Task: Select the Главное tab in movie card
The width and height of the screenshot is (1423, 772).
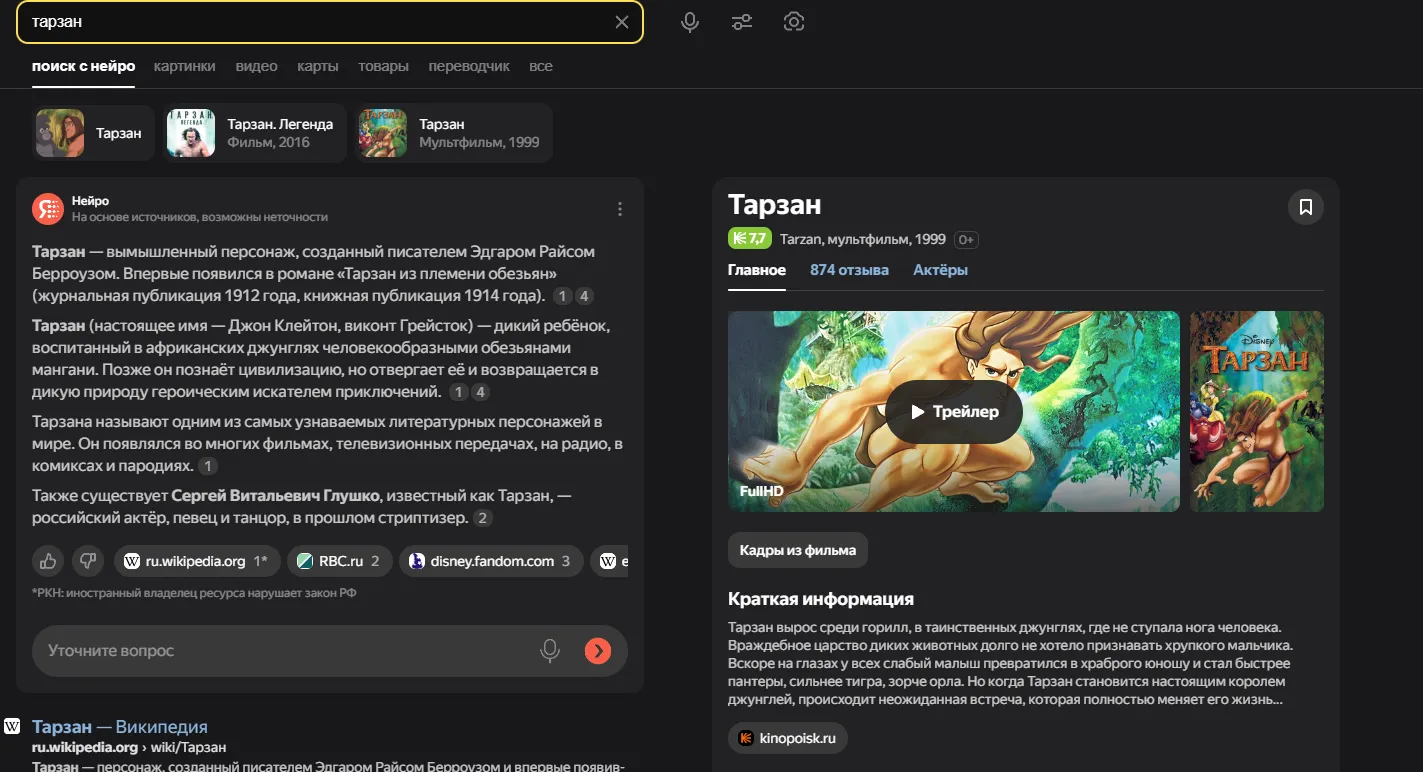Action: pos(757,270)
